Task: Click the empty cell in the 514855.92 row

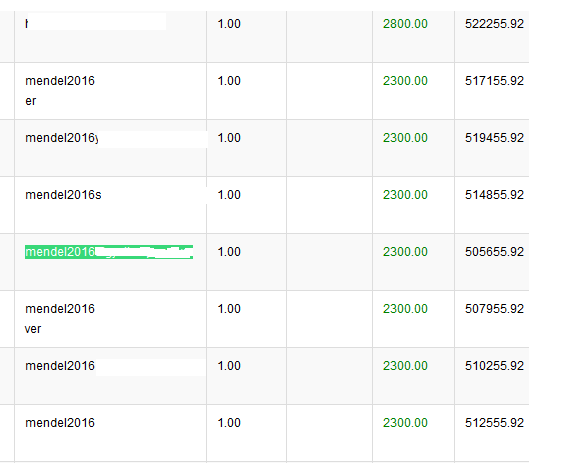Action: pos(329,205)
